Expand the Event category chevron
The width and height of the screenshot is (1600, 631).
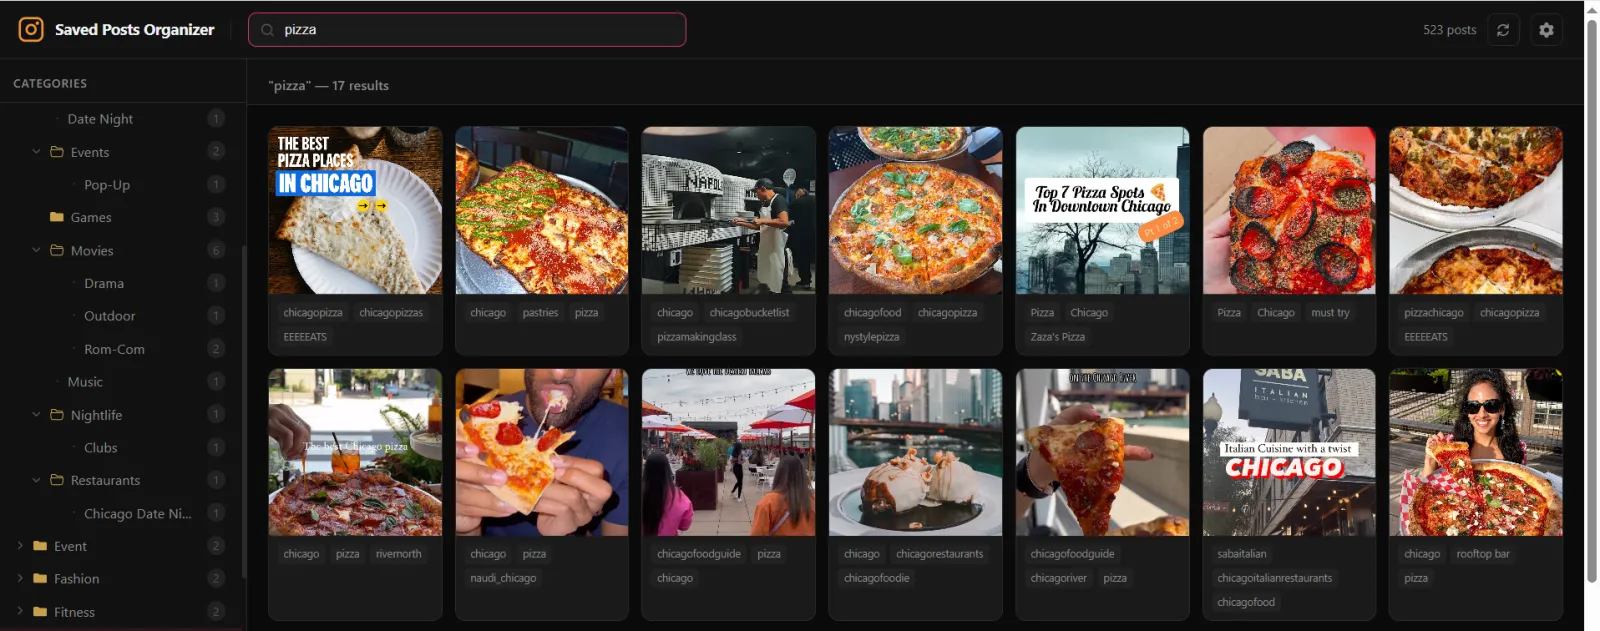[x=20, y=546]
